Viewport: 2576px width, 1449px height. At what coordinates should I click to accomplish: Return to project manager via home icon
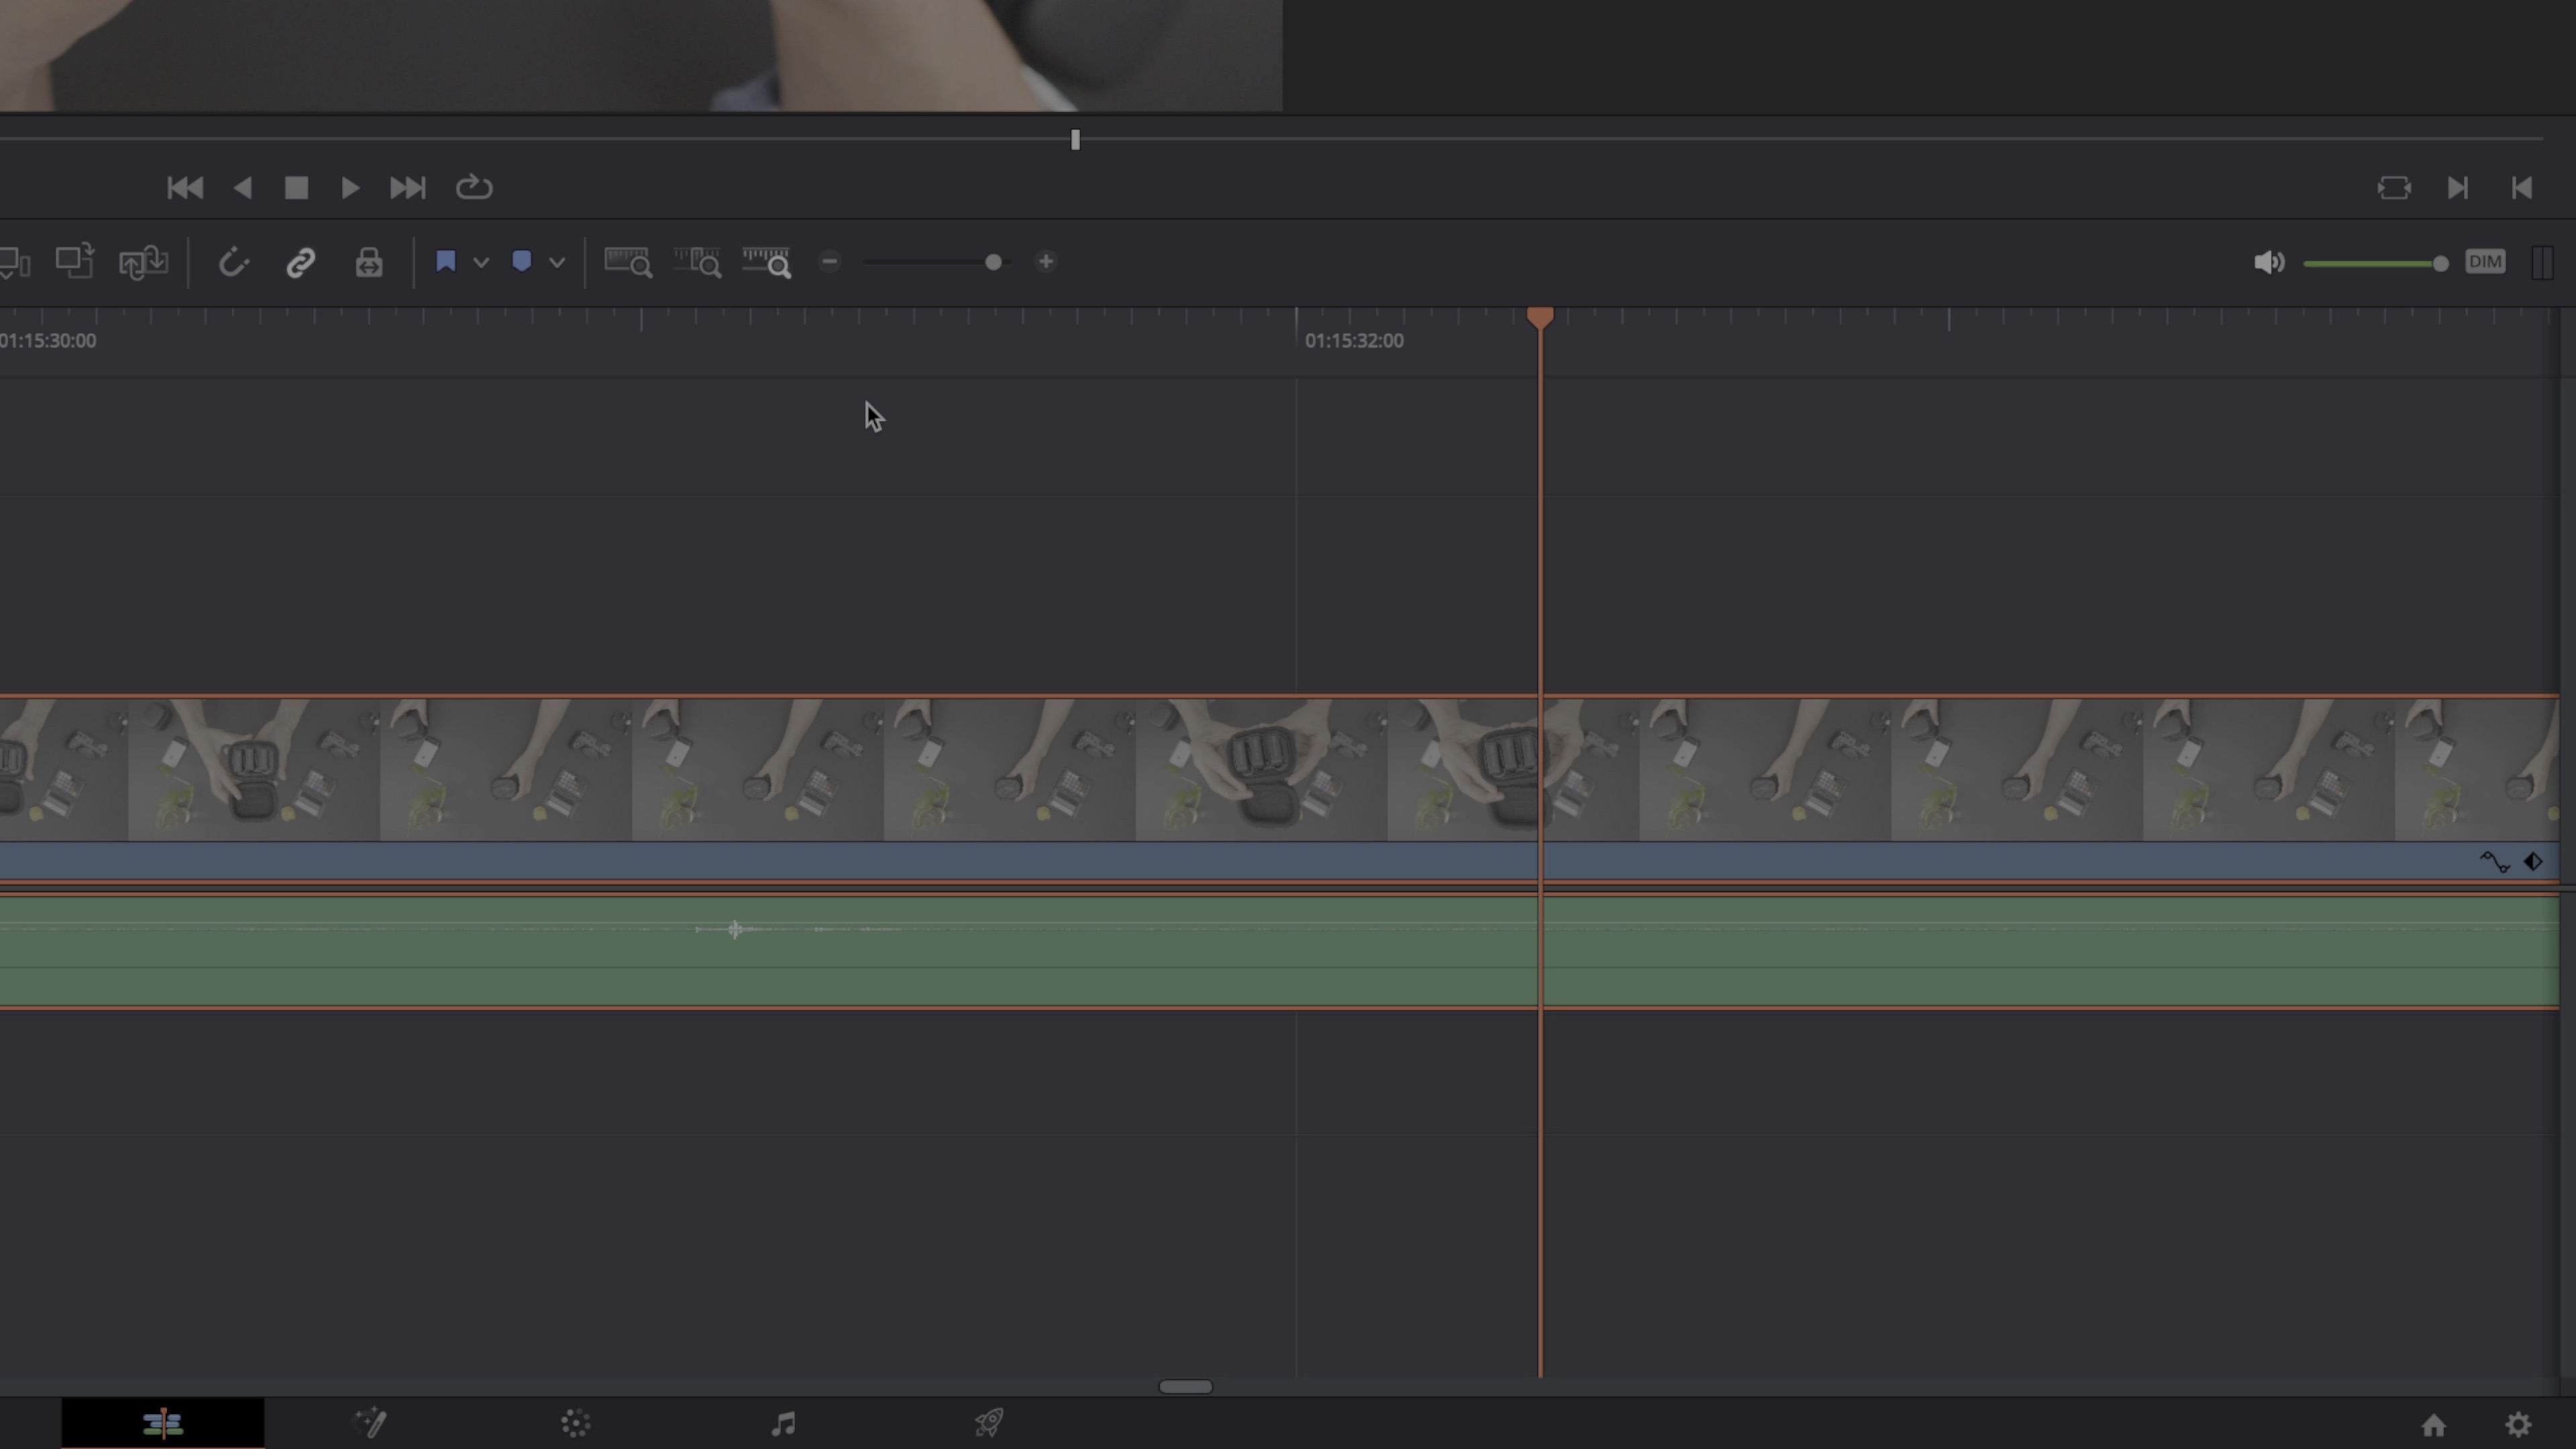point(2434,1423)
